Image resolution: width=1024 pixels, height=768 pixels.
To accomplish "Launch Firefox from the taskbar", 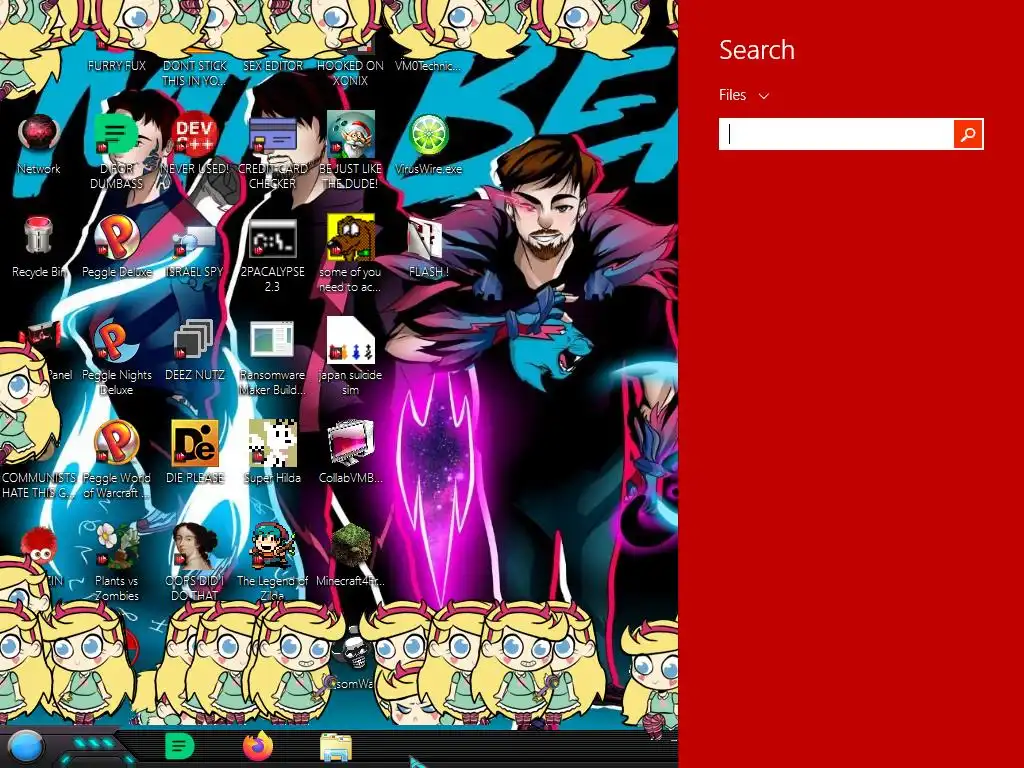I will pos(258,746).
